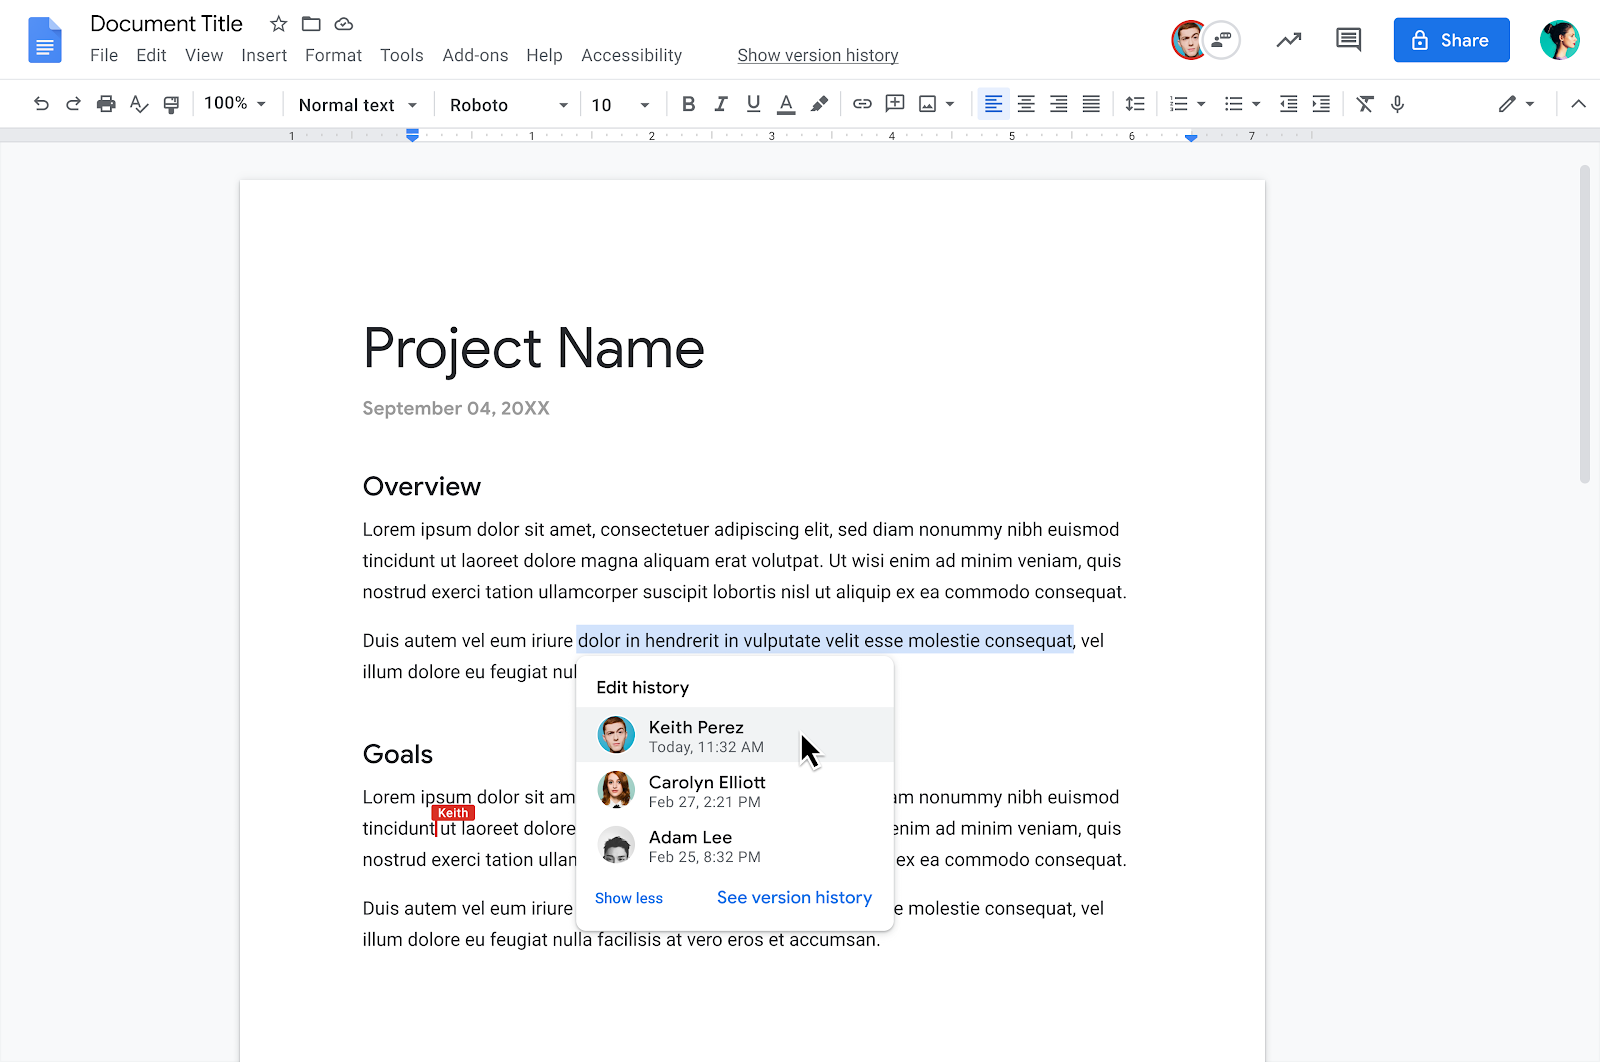Click the Show less link
Image resolution: width=1600 pixels, height=1062 pixels.
[x=628, y=897]
